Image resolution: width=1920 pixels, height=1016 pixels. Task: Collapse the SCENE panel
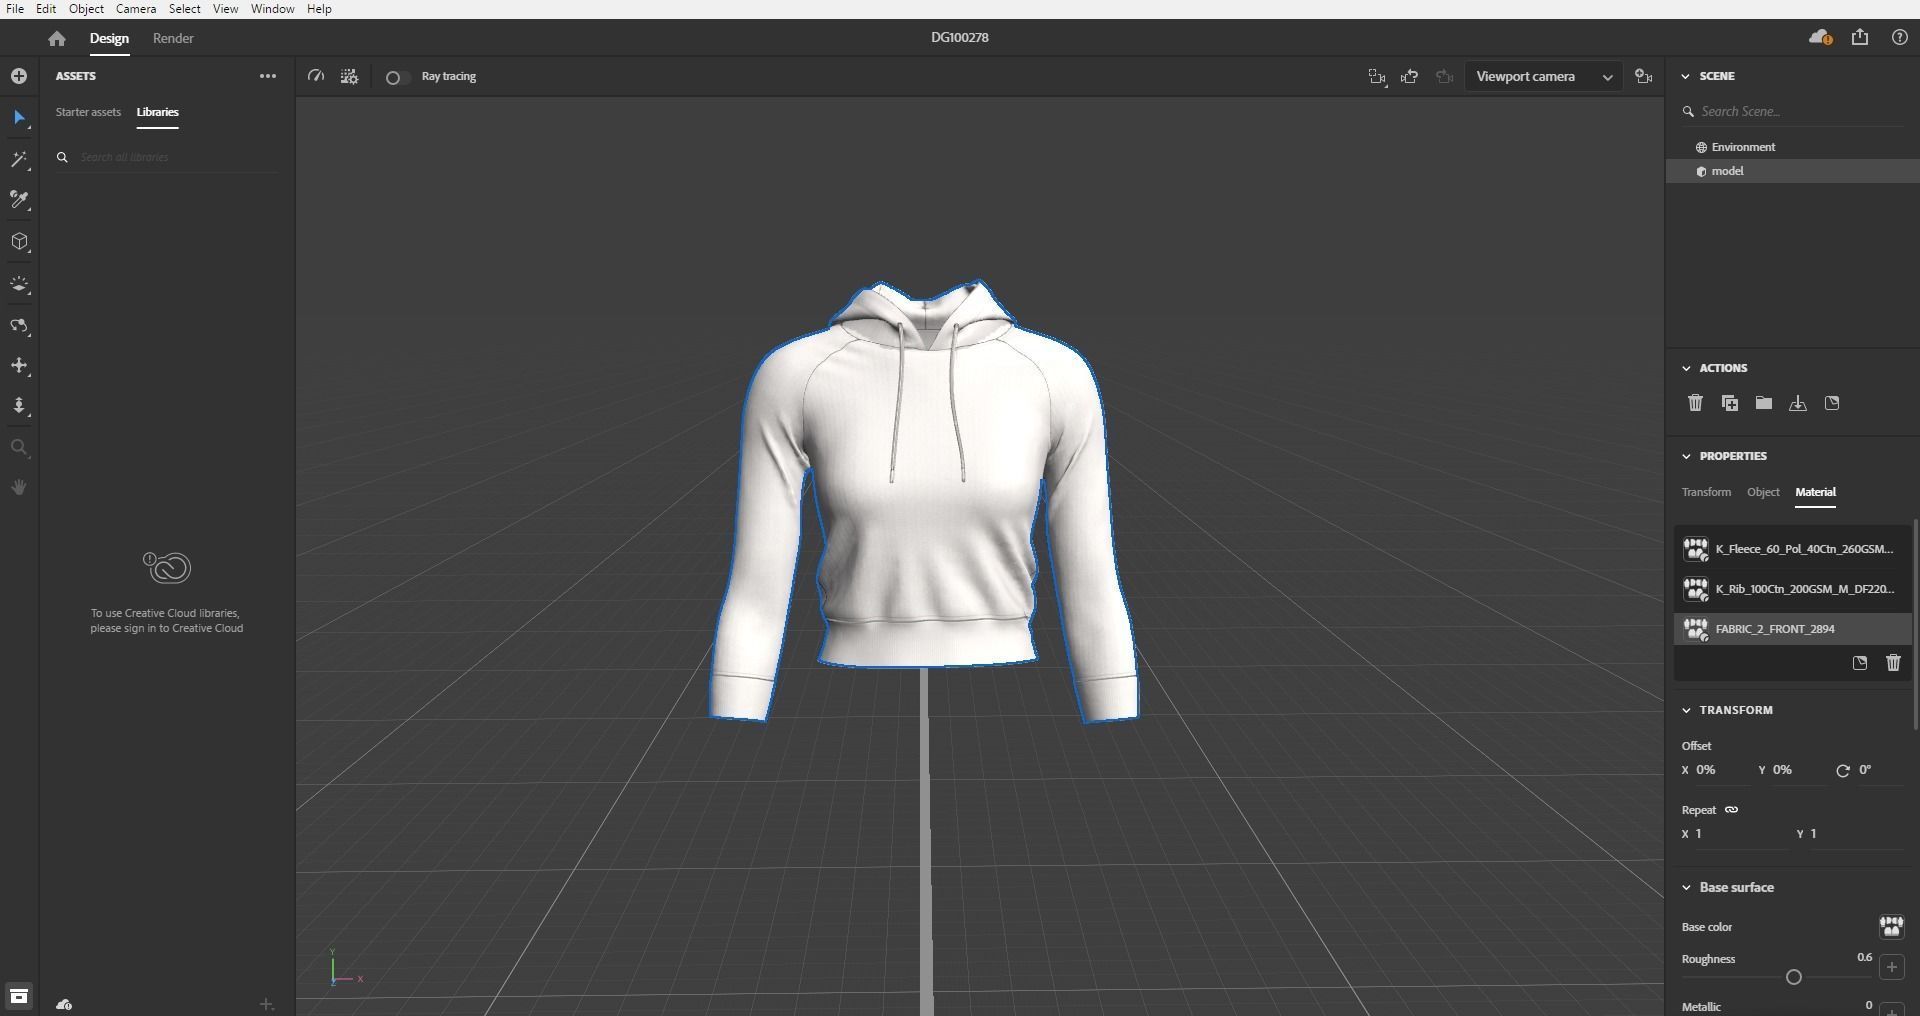tap(1686, 76)
